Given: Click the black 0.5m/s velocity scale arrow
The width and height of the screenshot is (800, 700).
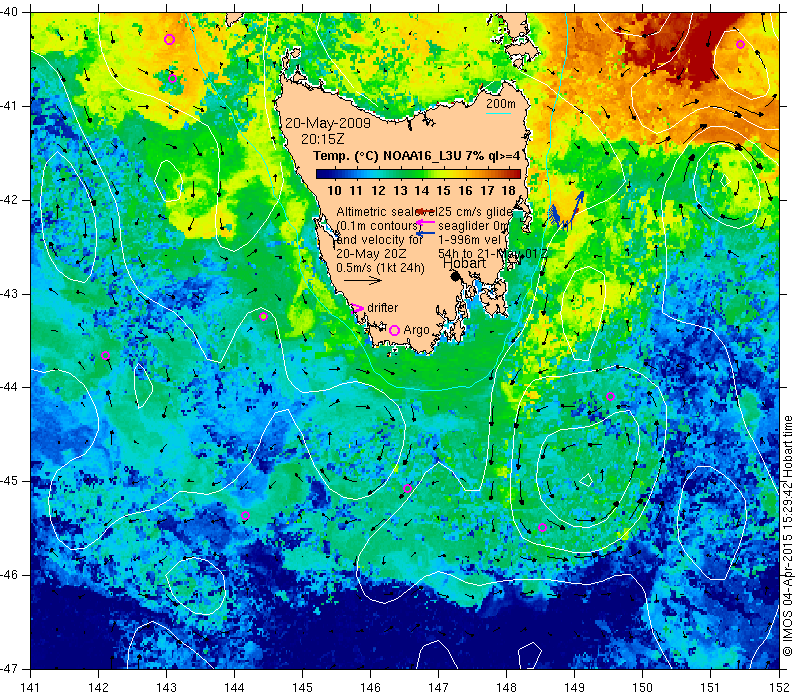Looking at the screenshot, I should pos(363,280).
